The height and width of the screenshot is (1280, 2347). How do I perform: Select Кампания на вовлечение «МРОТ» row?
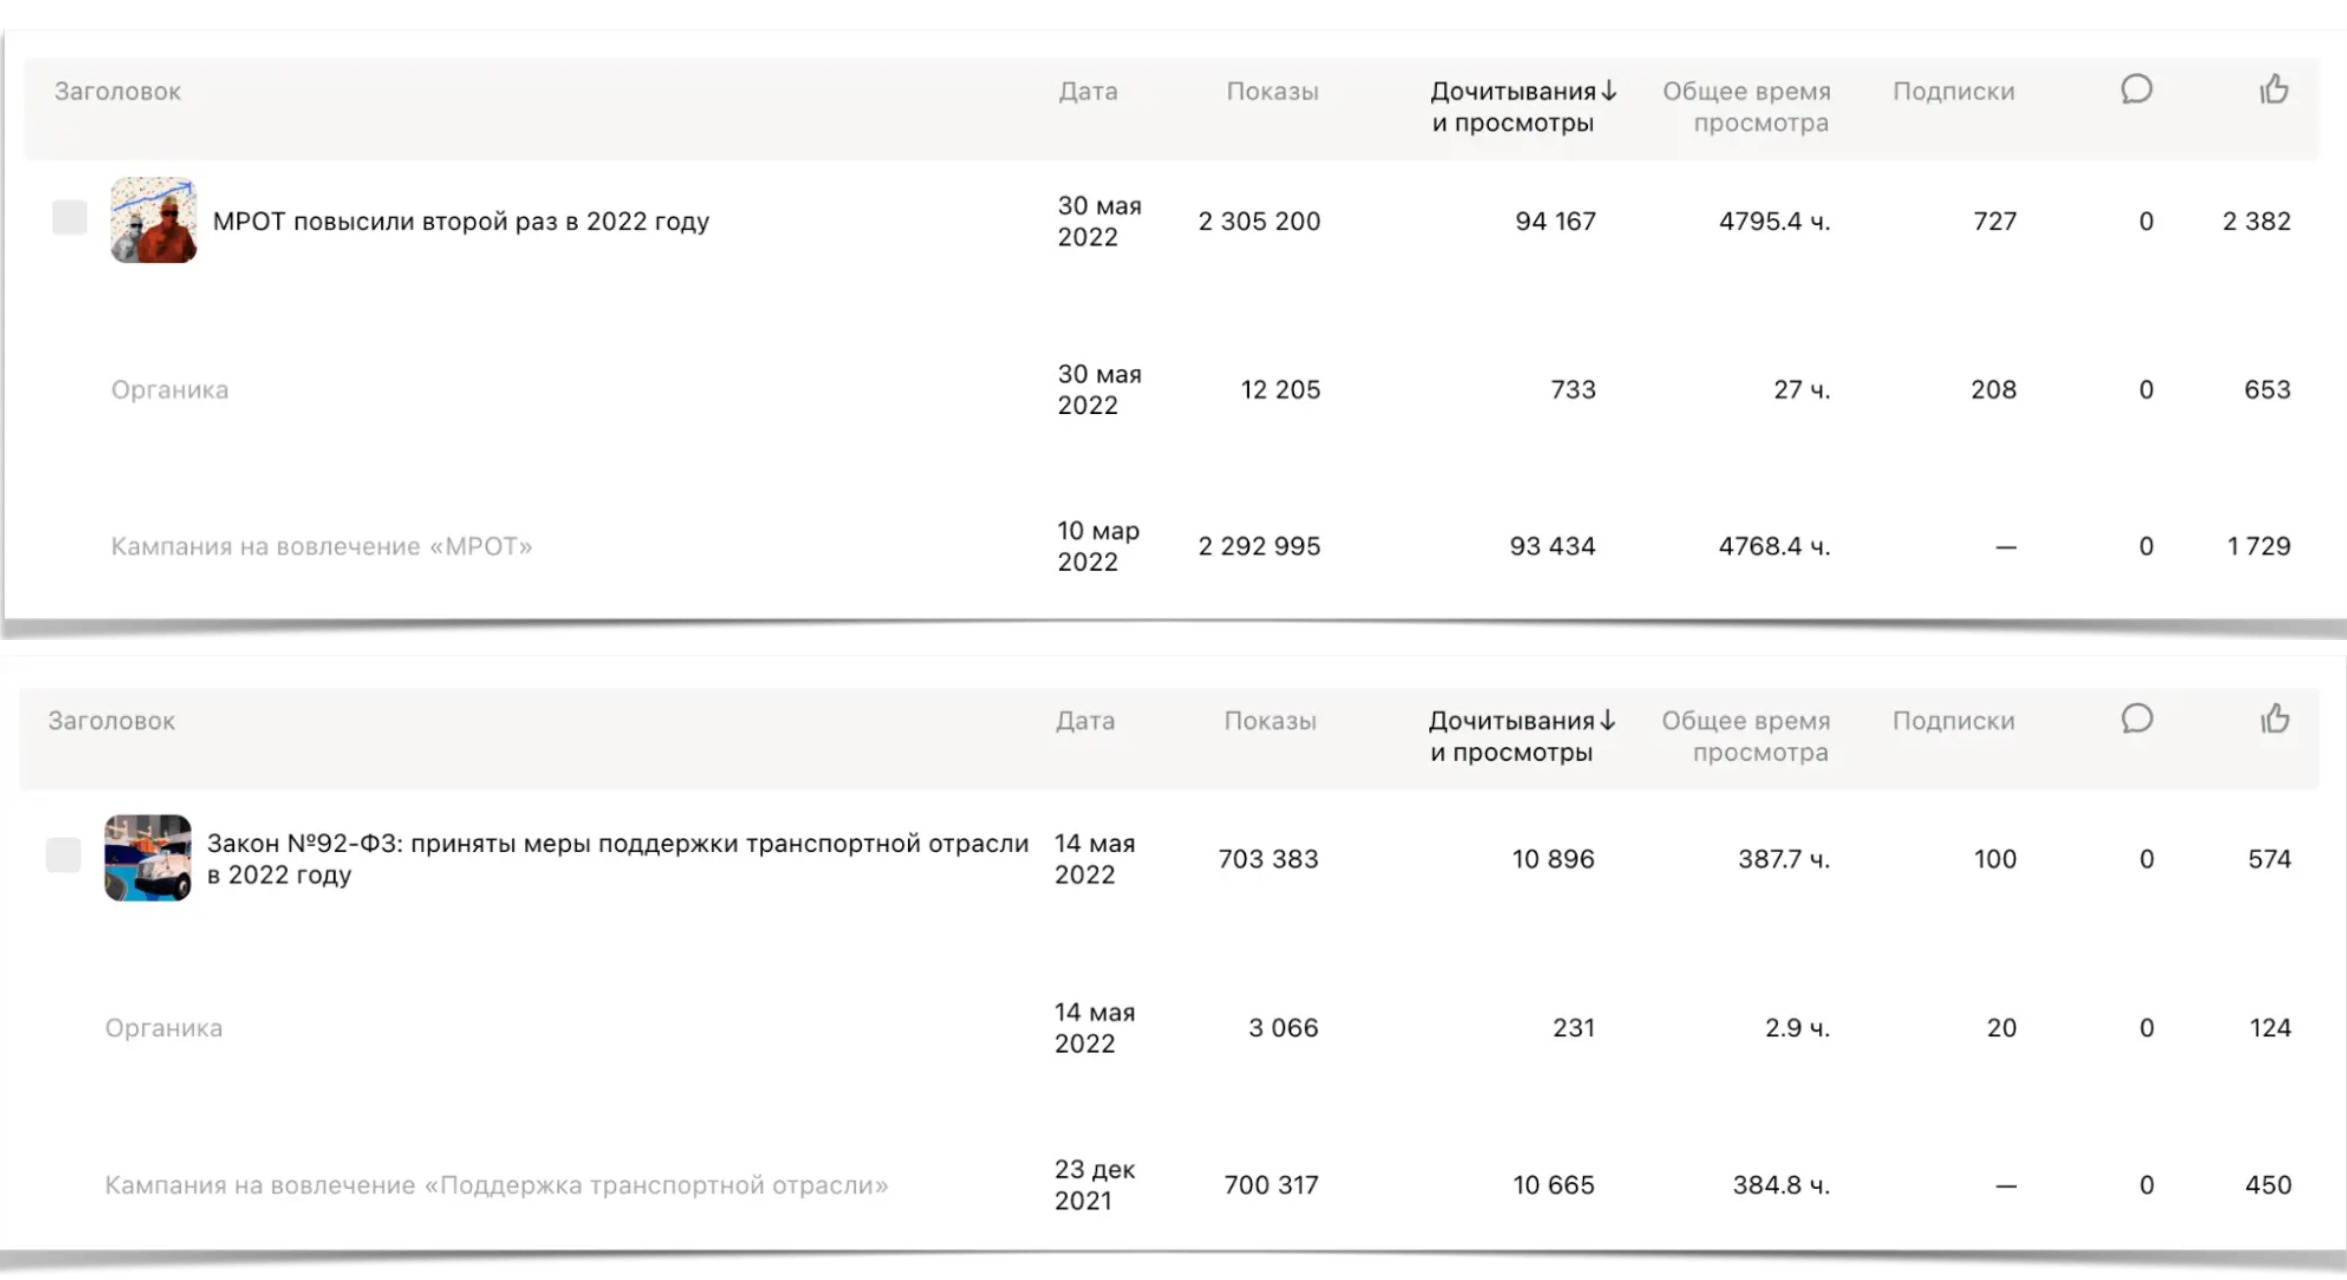point(321,546)
